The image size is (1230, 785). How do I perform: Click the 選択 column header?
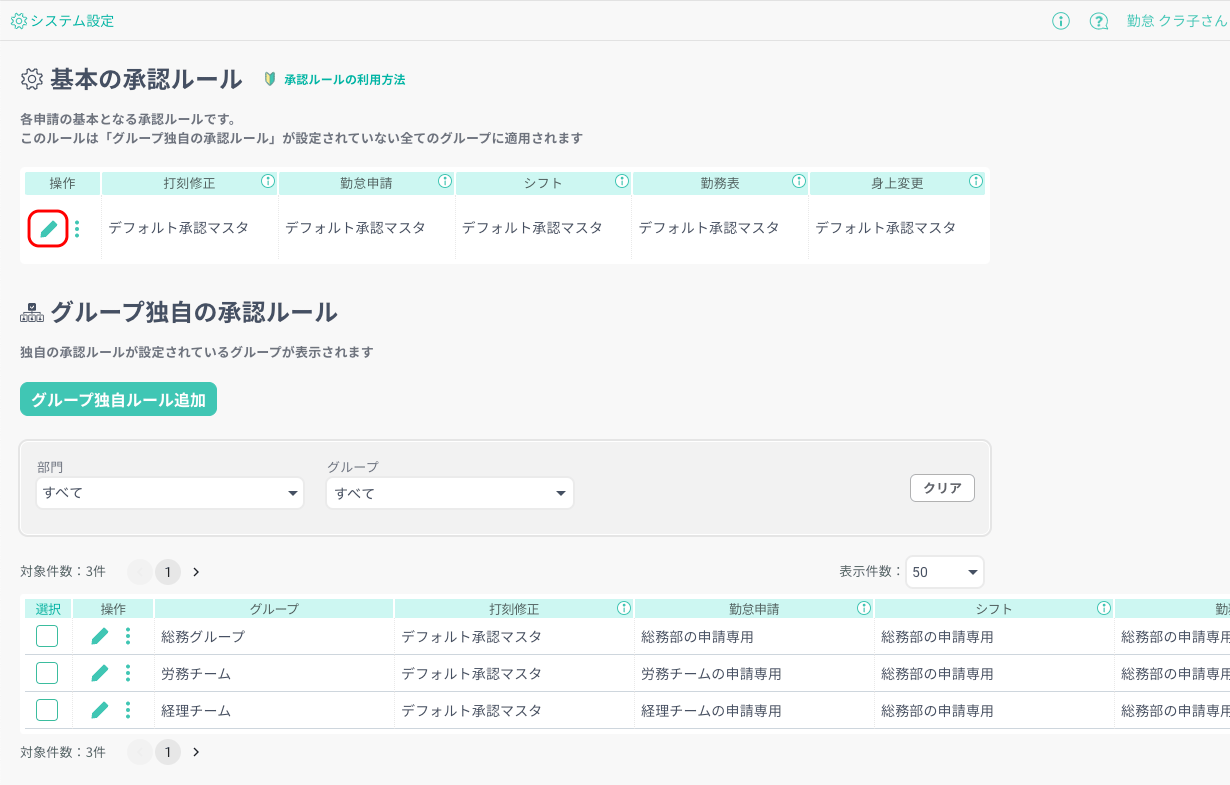point(48,609)
